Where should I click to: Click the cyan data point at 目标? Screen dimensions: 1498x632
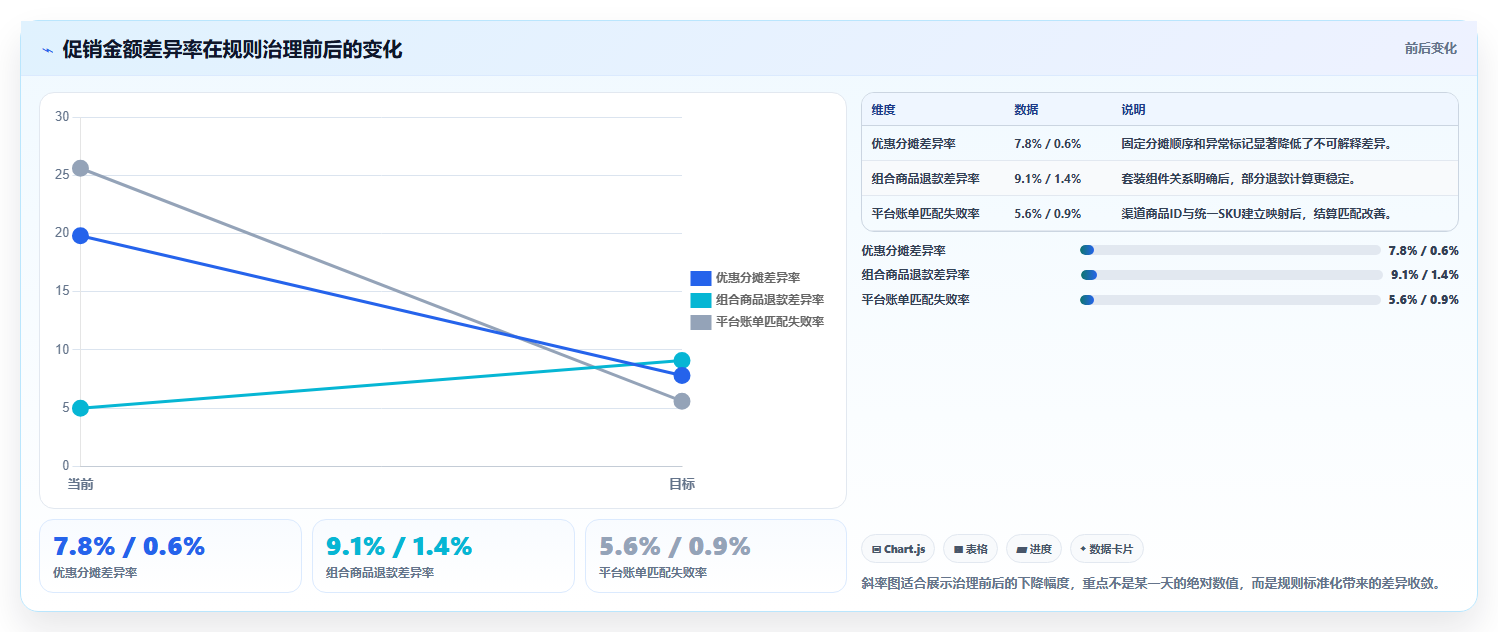(x=682, y=360)
